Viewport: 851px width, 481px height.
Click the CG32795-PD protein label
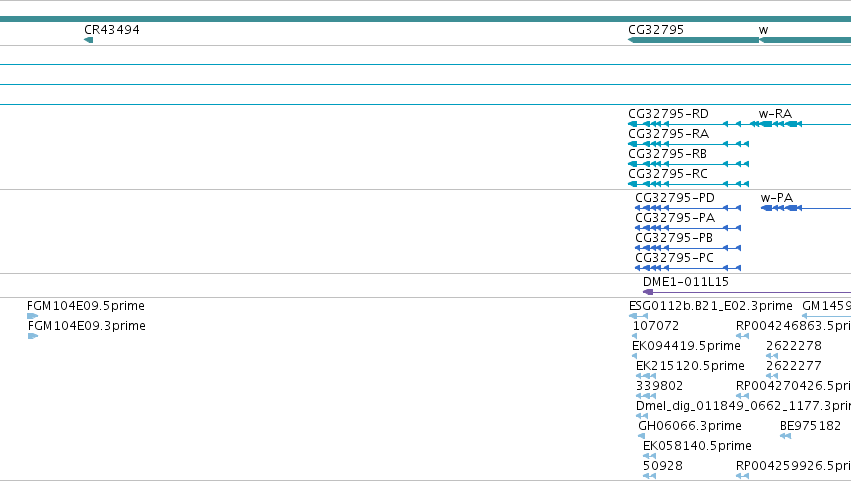[x=675, y=198]
